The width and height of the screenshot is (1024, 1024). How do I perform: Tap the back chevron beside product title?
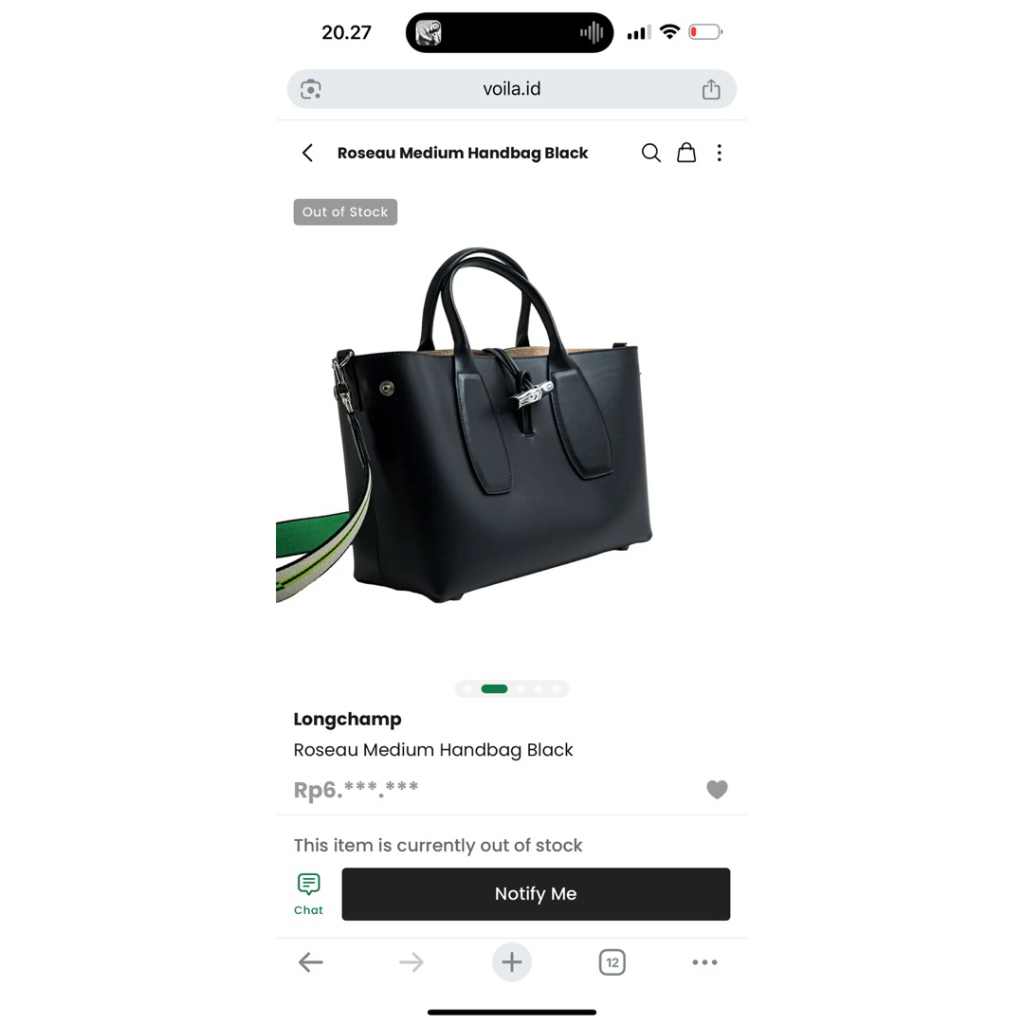coord(308,153)
